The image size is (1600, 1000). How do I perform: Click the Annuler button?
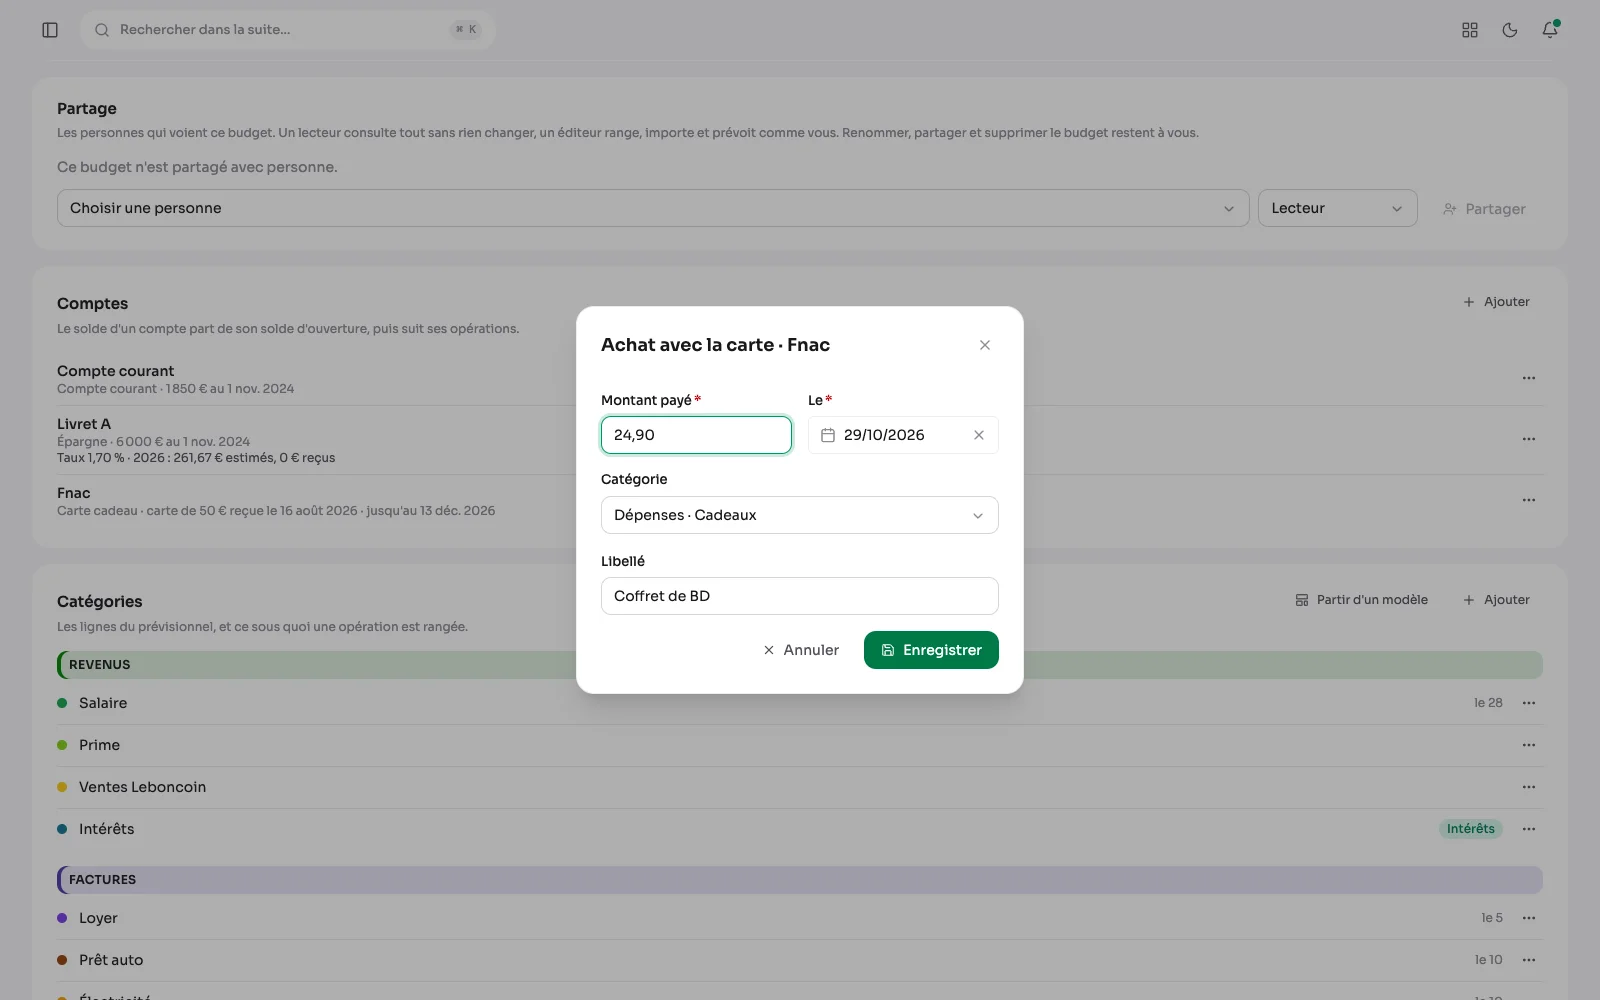(x=801, y=650)
